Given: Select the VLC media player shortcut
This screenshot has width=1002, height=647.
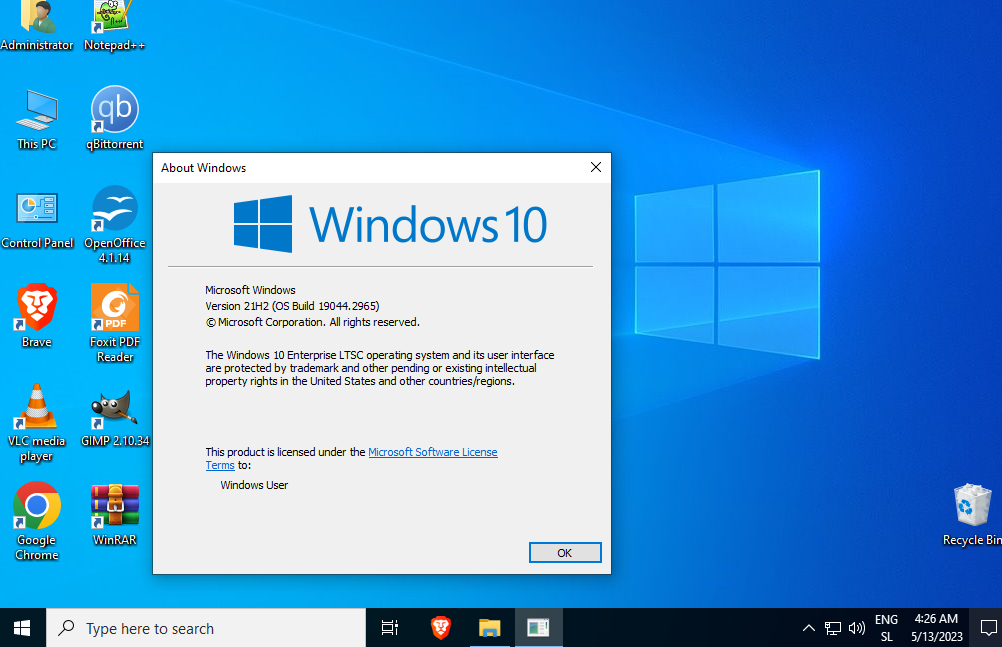Looking at the screenshot, I should pyautogui.click(x=36, y=423).
